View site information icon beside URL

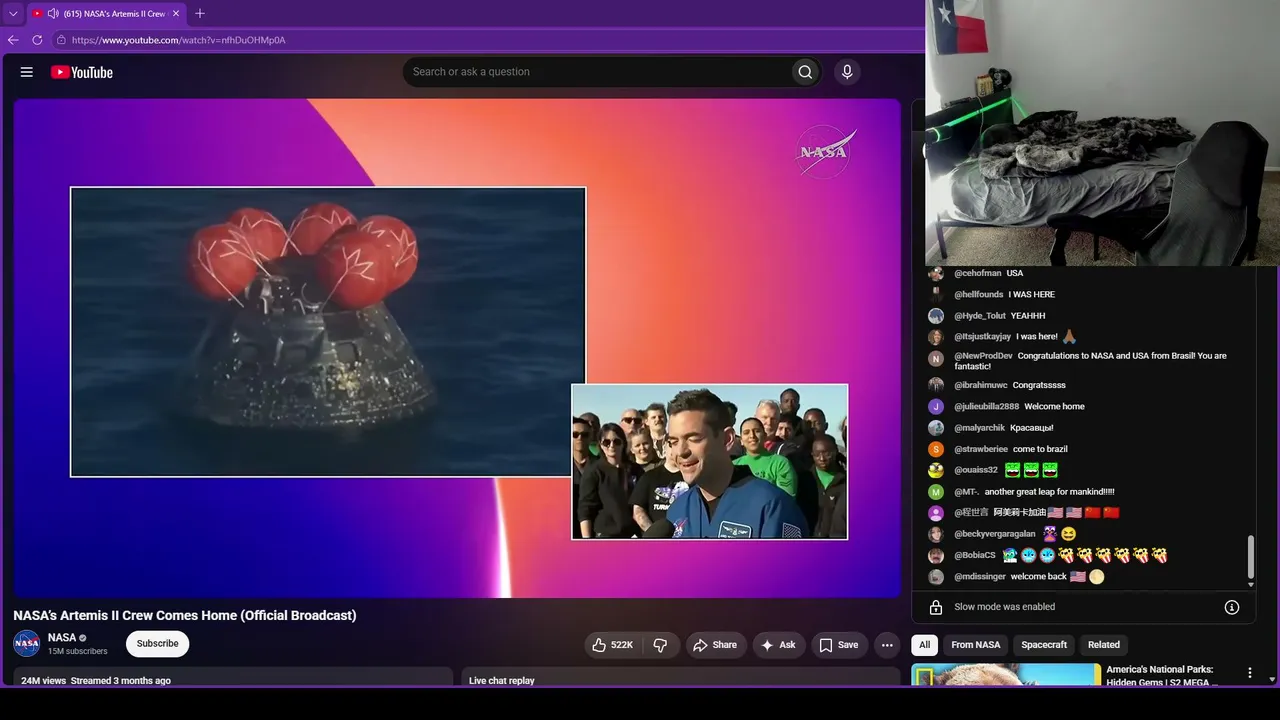coord(61,40)
